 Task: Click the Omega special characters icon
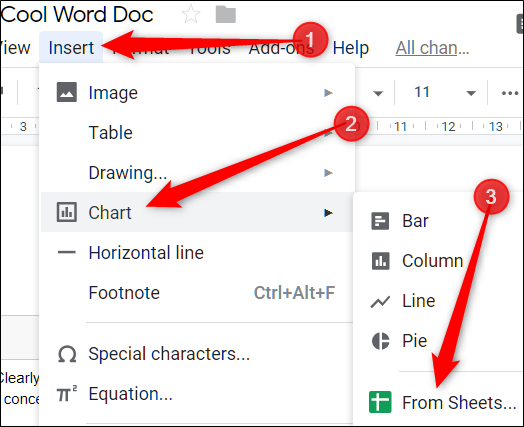pos(67,354)
